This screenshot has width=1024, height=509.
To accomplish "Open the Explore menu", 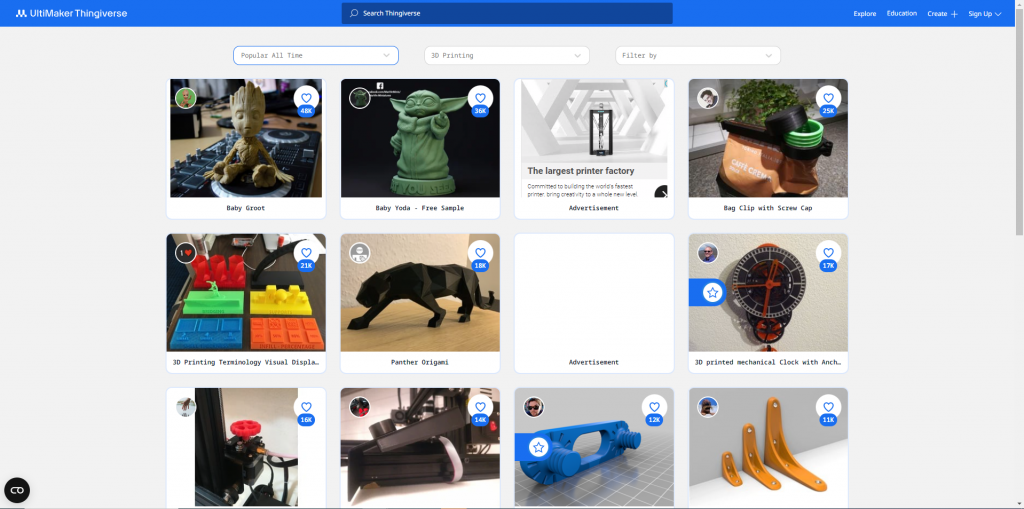I will [865, 14].
